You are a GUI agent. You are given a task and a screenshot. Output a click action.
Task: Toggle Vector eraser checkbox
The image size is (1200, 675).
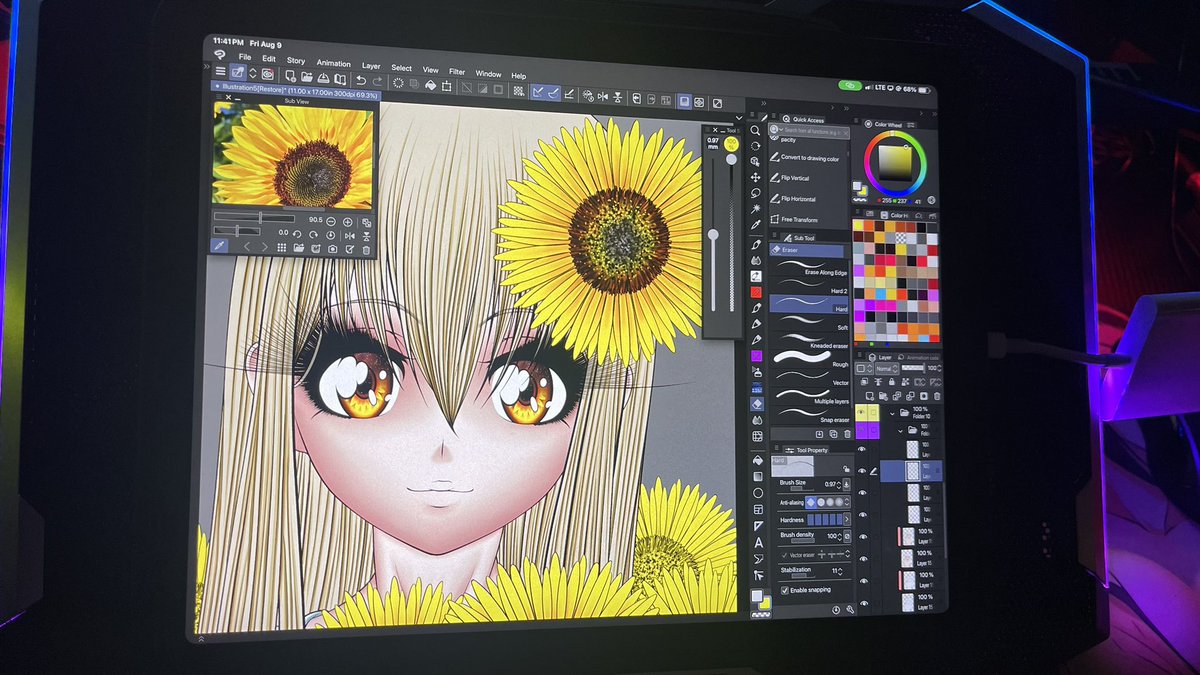(785, 555)
